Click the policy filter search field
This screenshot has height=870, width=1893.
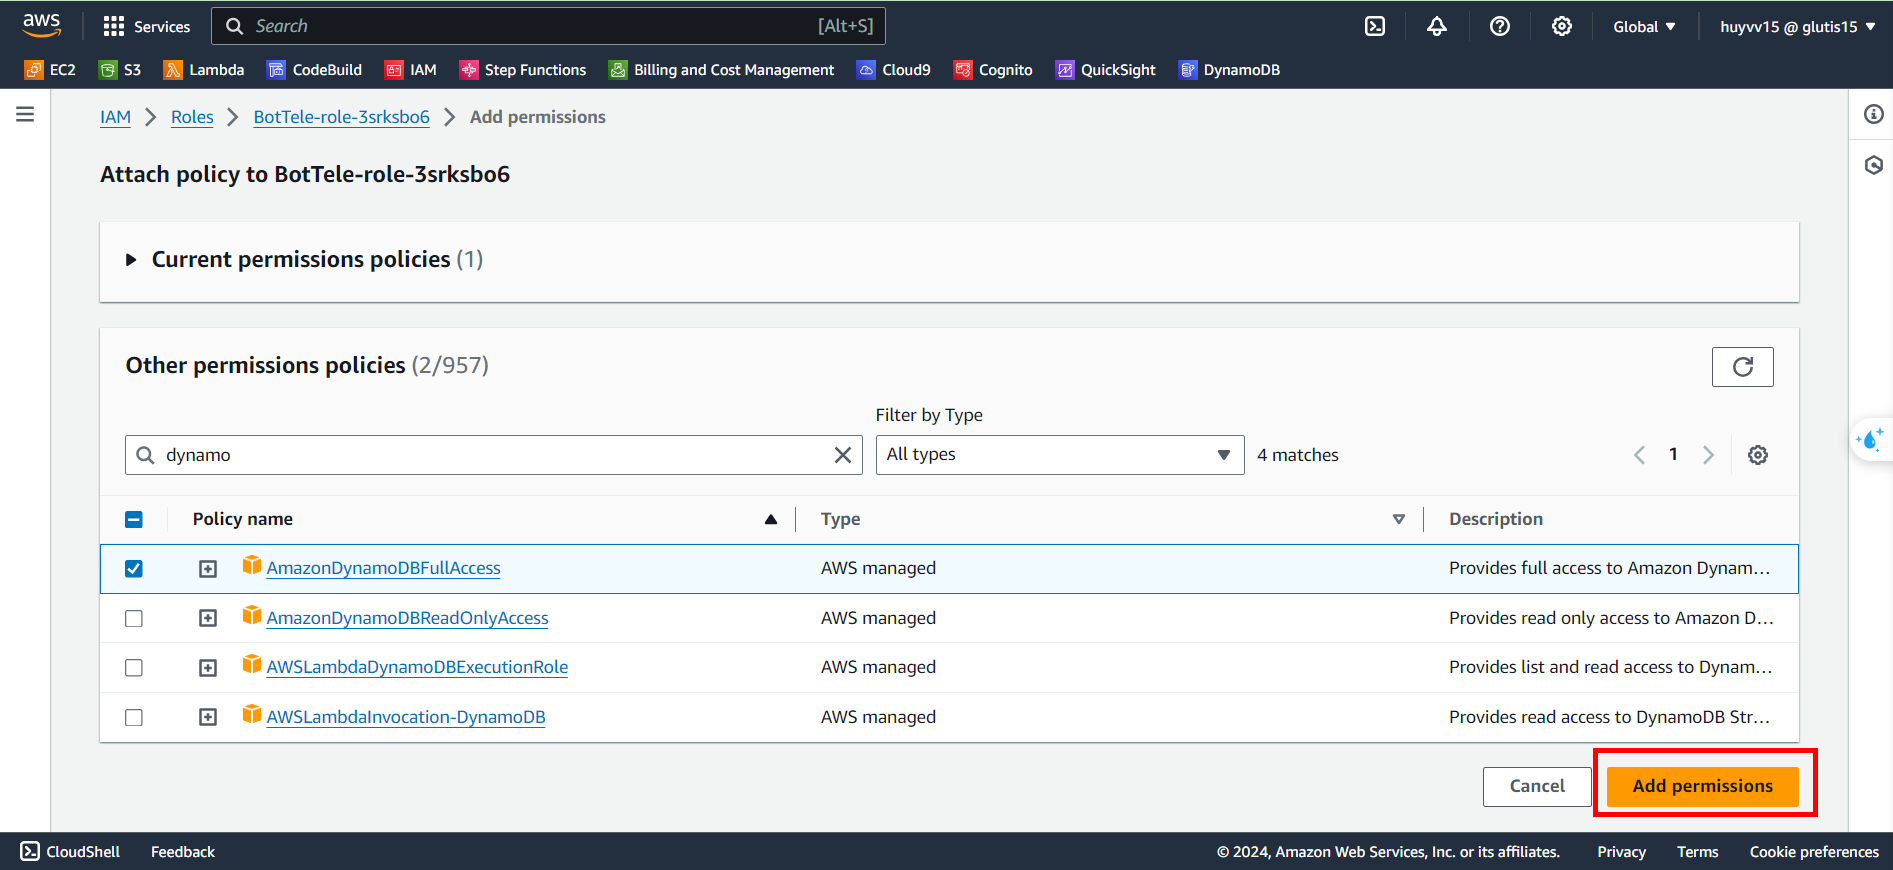(493, 455)
